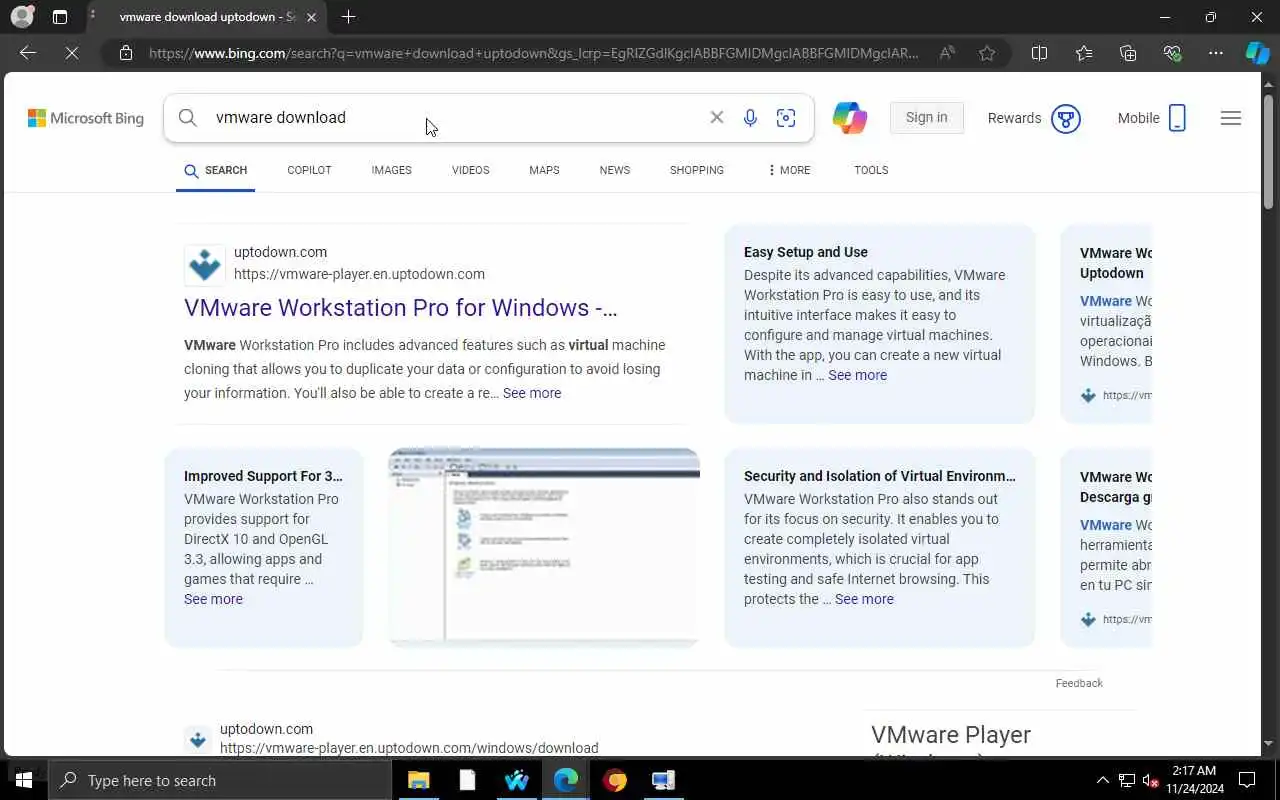Click the muted volume tray icon

click(1151, 780)
